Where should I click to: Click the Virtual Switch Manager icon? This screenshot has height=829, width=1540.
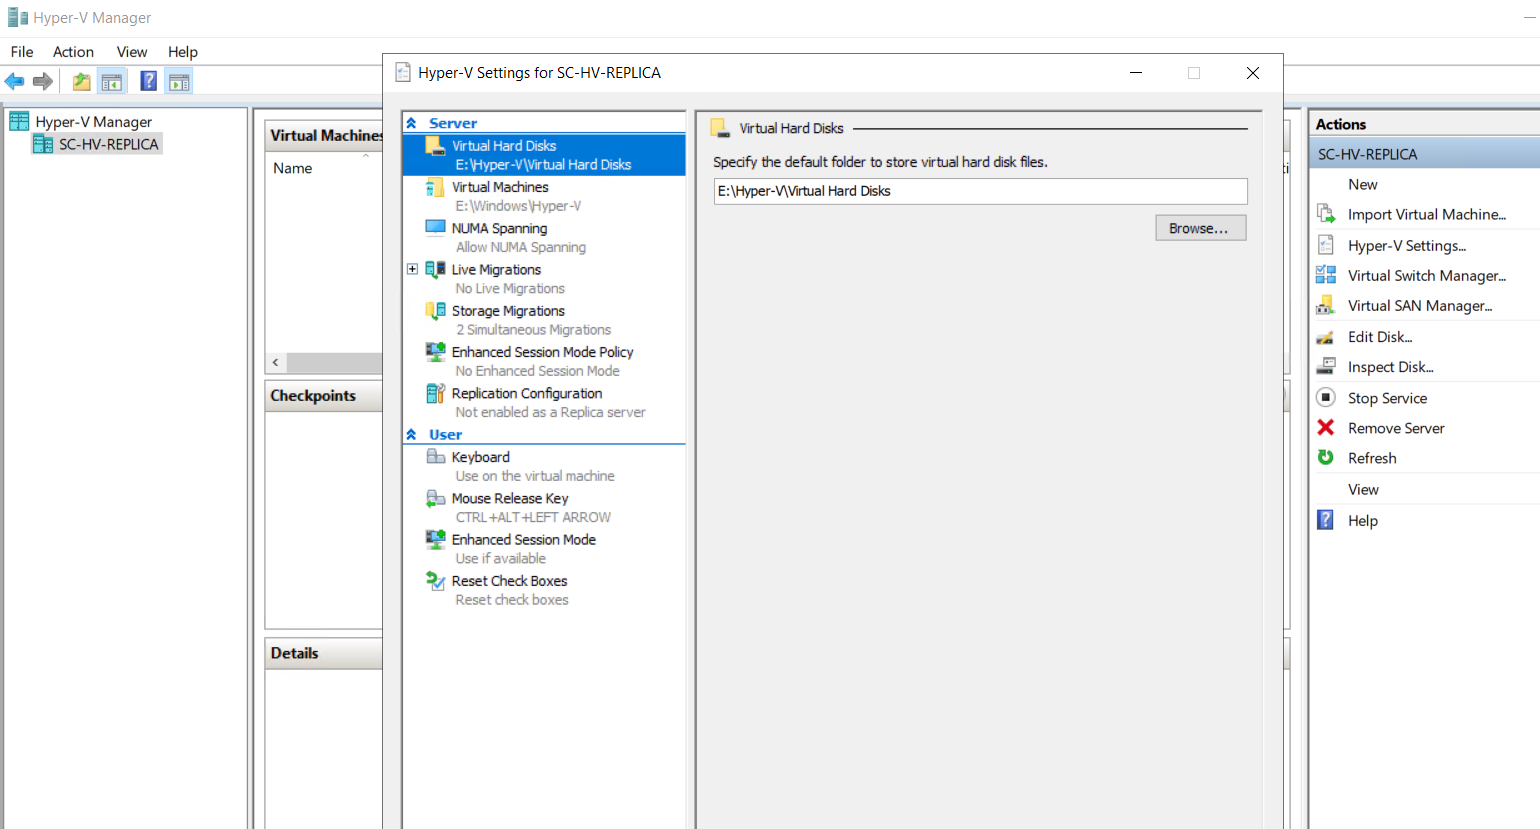pyautogui.click(x=1326, y=275)
